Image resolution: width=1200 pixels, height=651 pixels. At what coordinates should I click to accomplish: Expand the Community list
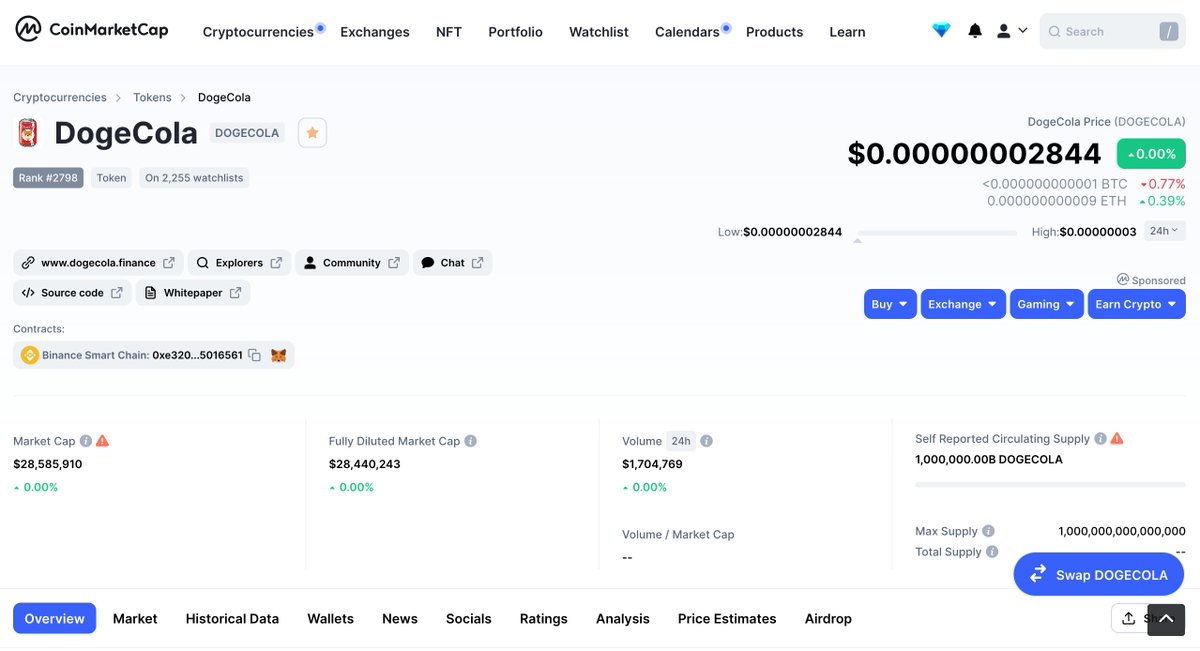pyautogui.click(x=352, y=263)
